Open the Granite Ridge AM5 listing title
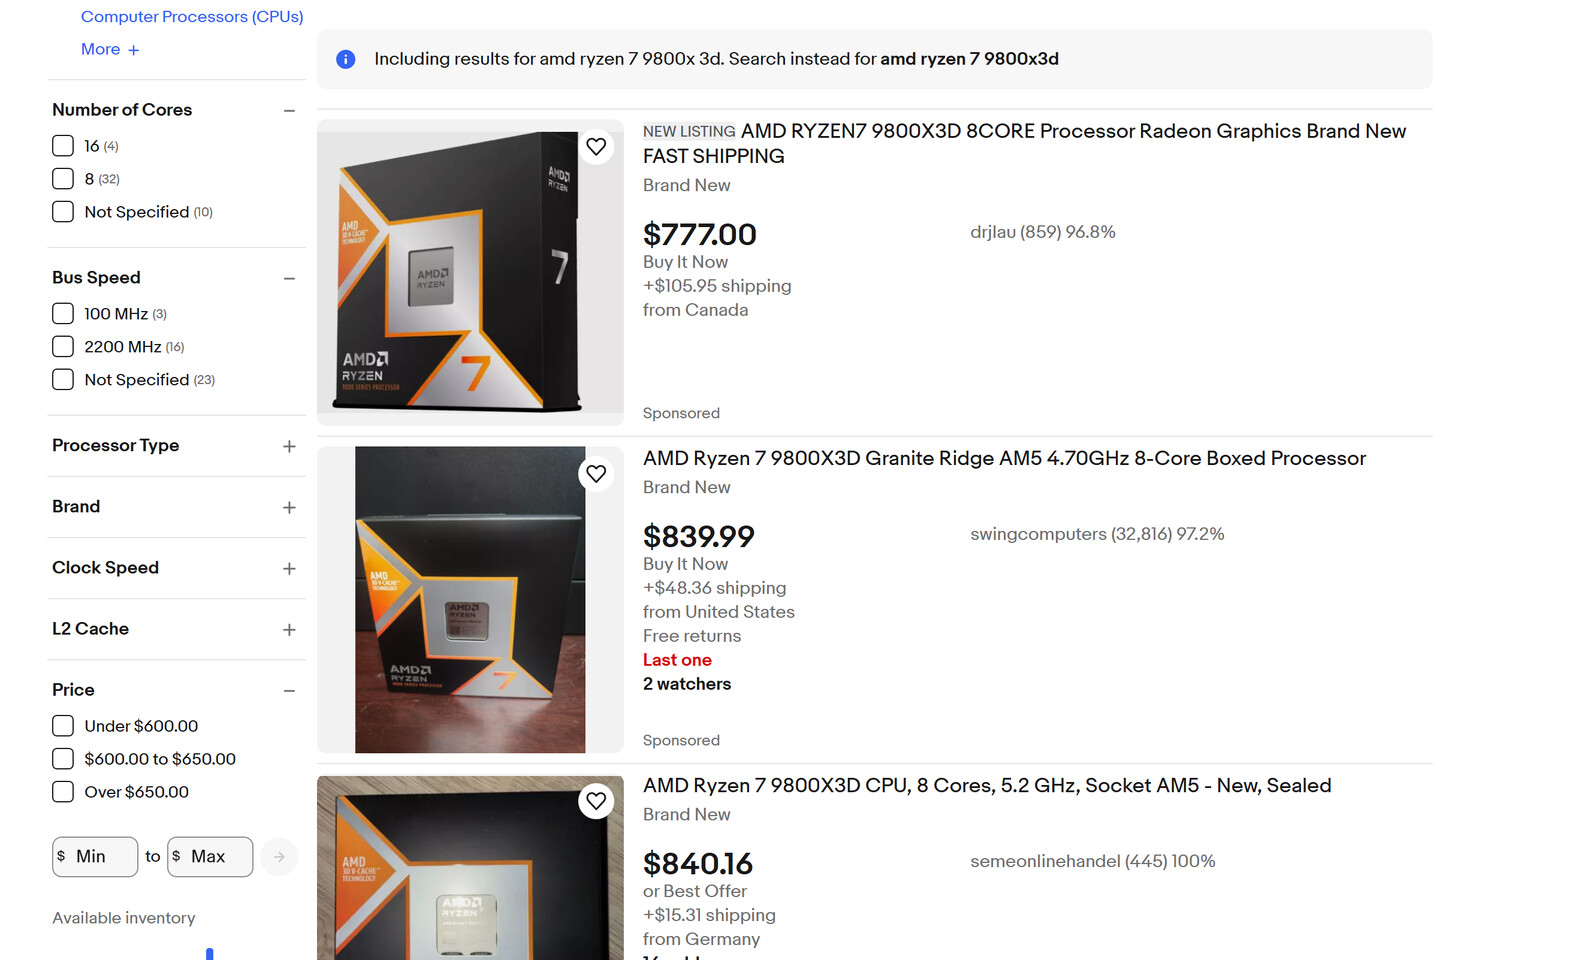The height and width of the screenshot is (960, 1594). (1004, 458)
